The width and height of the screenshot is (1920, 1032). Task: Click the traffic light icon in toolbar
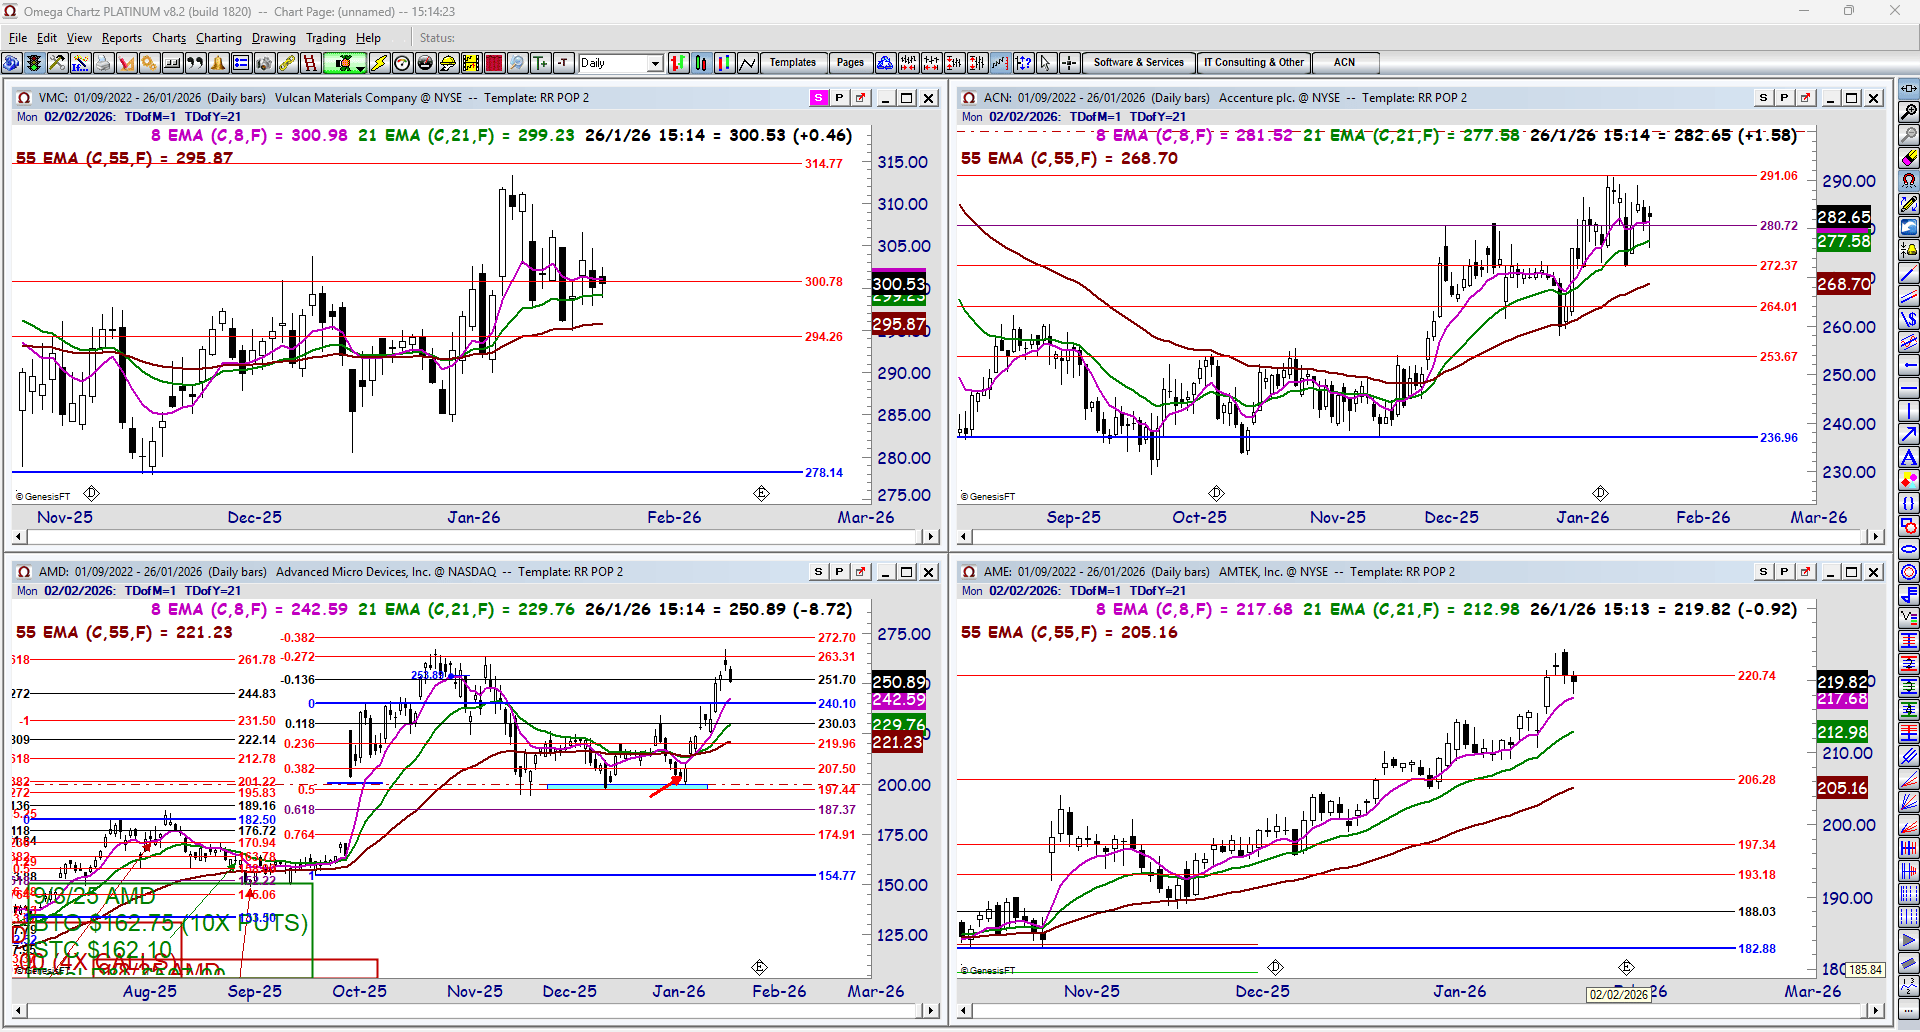tap(35, 63)
